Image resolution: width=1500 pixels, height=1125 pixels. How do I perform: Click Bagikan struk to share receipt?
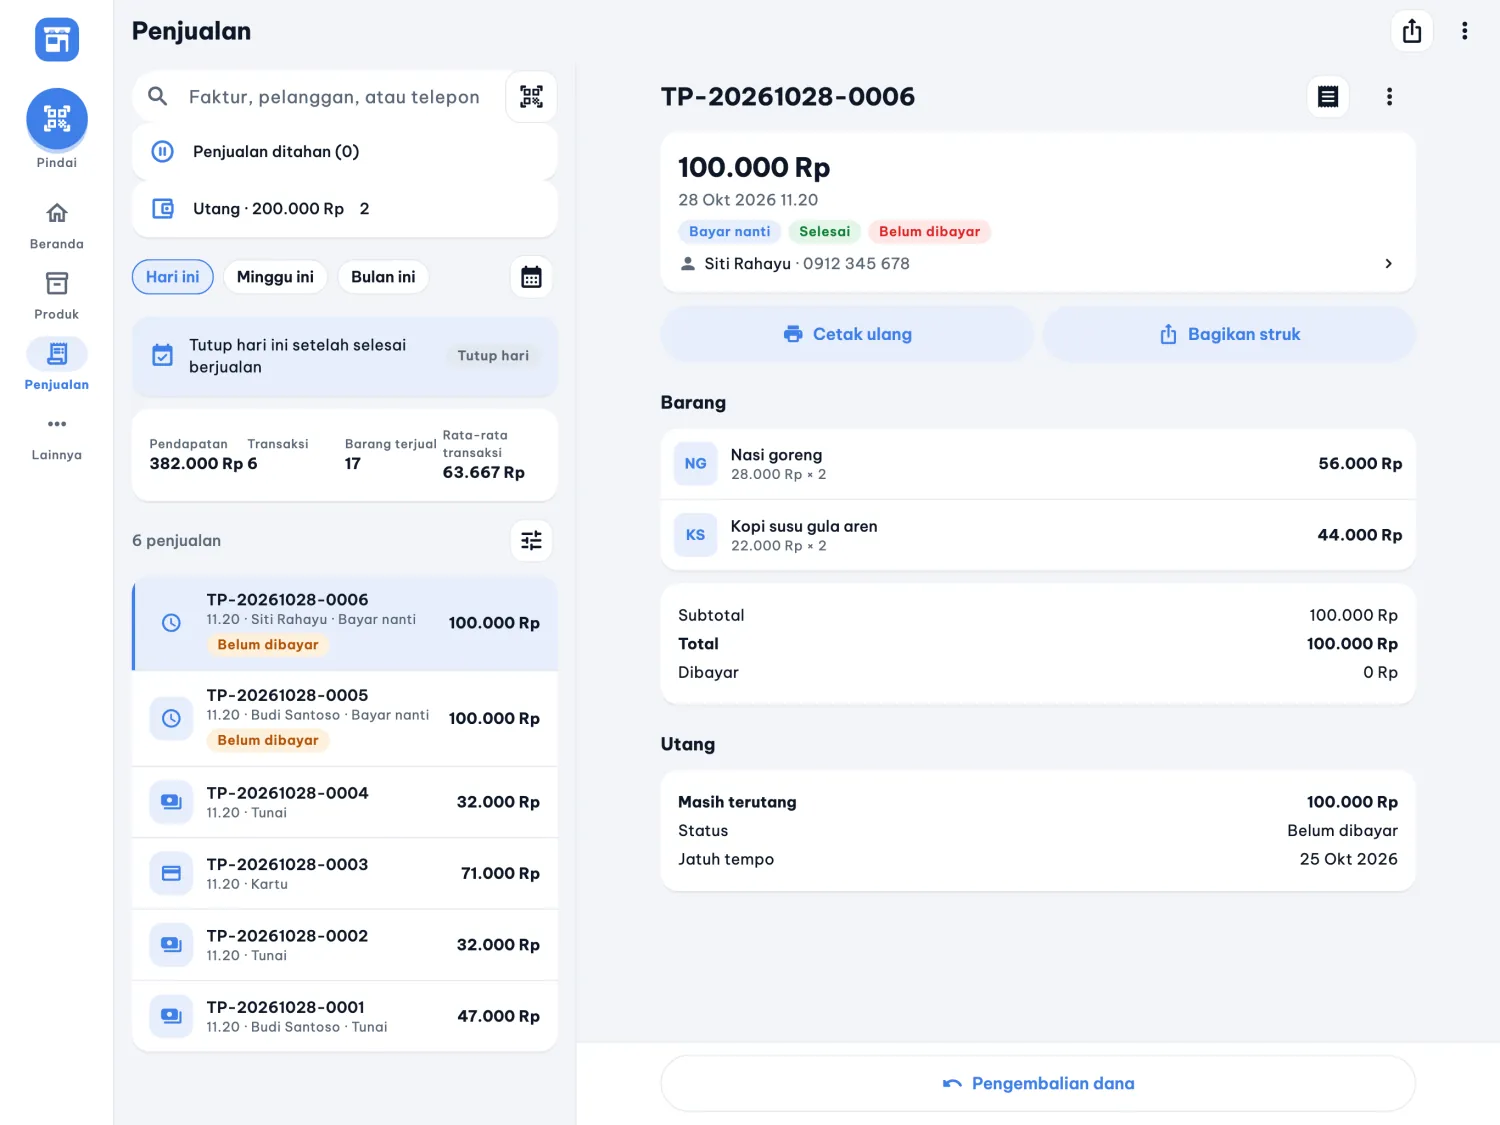click(1229, 334)
